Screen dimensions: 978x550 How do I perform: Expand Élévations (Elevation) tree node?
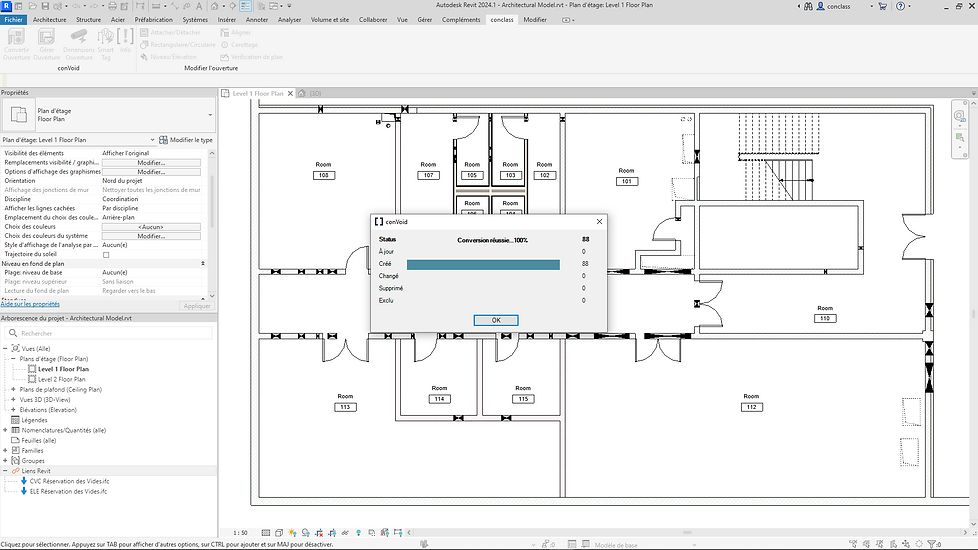pyautogui.click(x=13, y=410)
